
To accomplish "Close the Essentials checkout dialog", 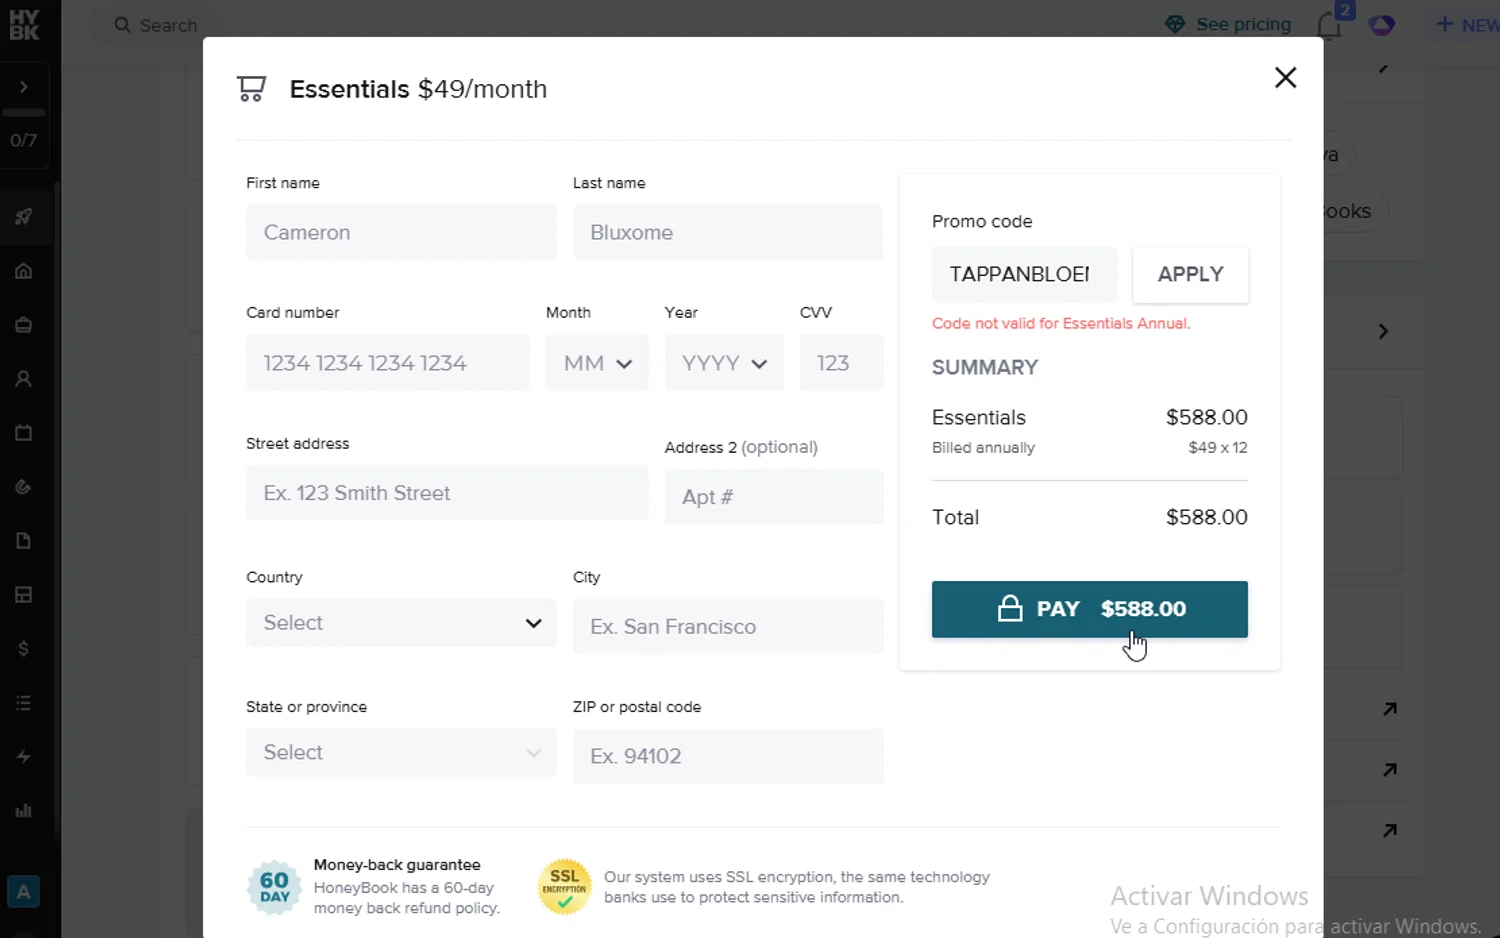I will click(1286, 77).
